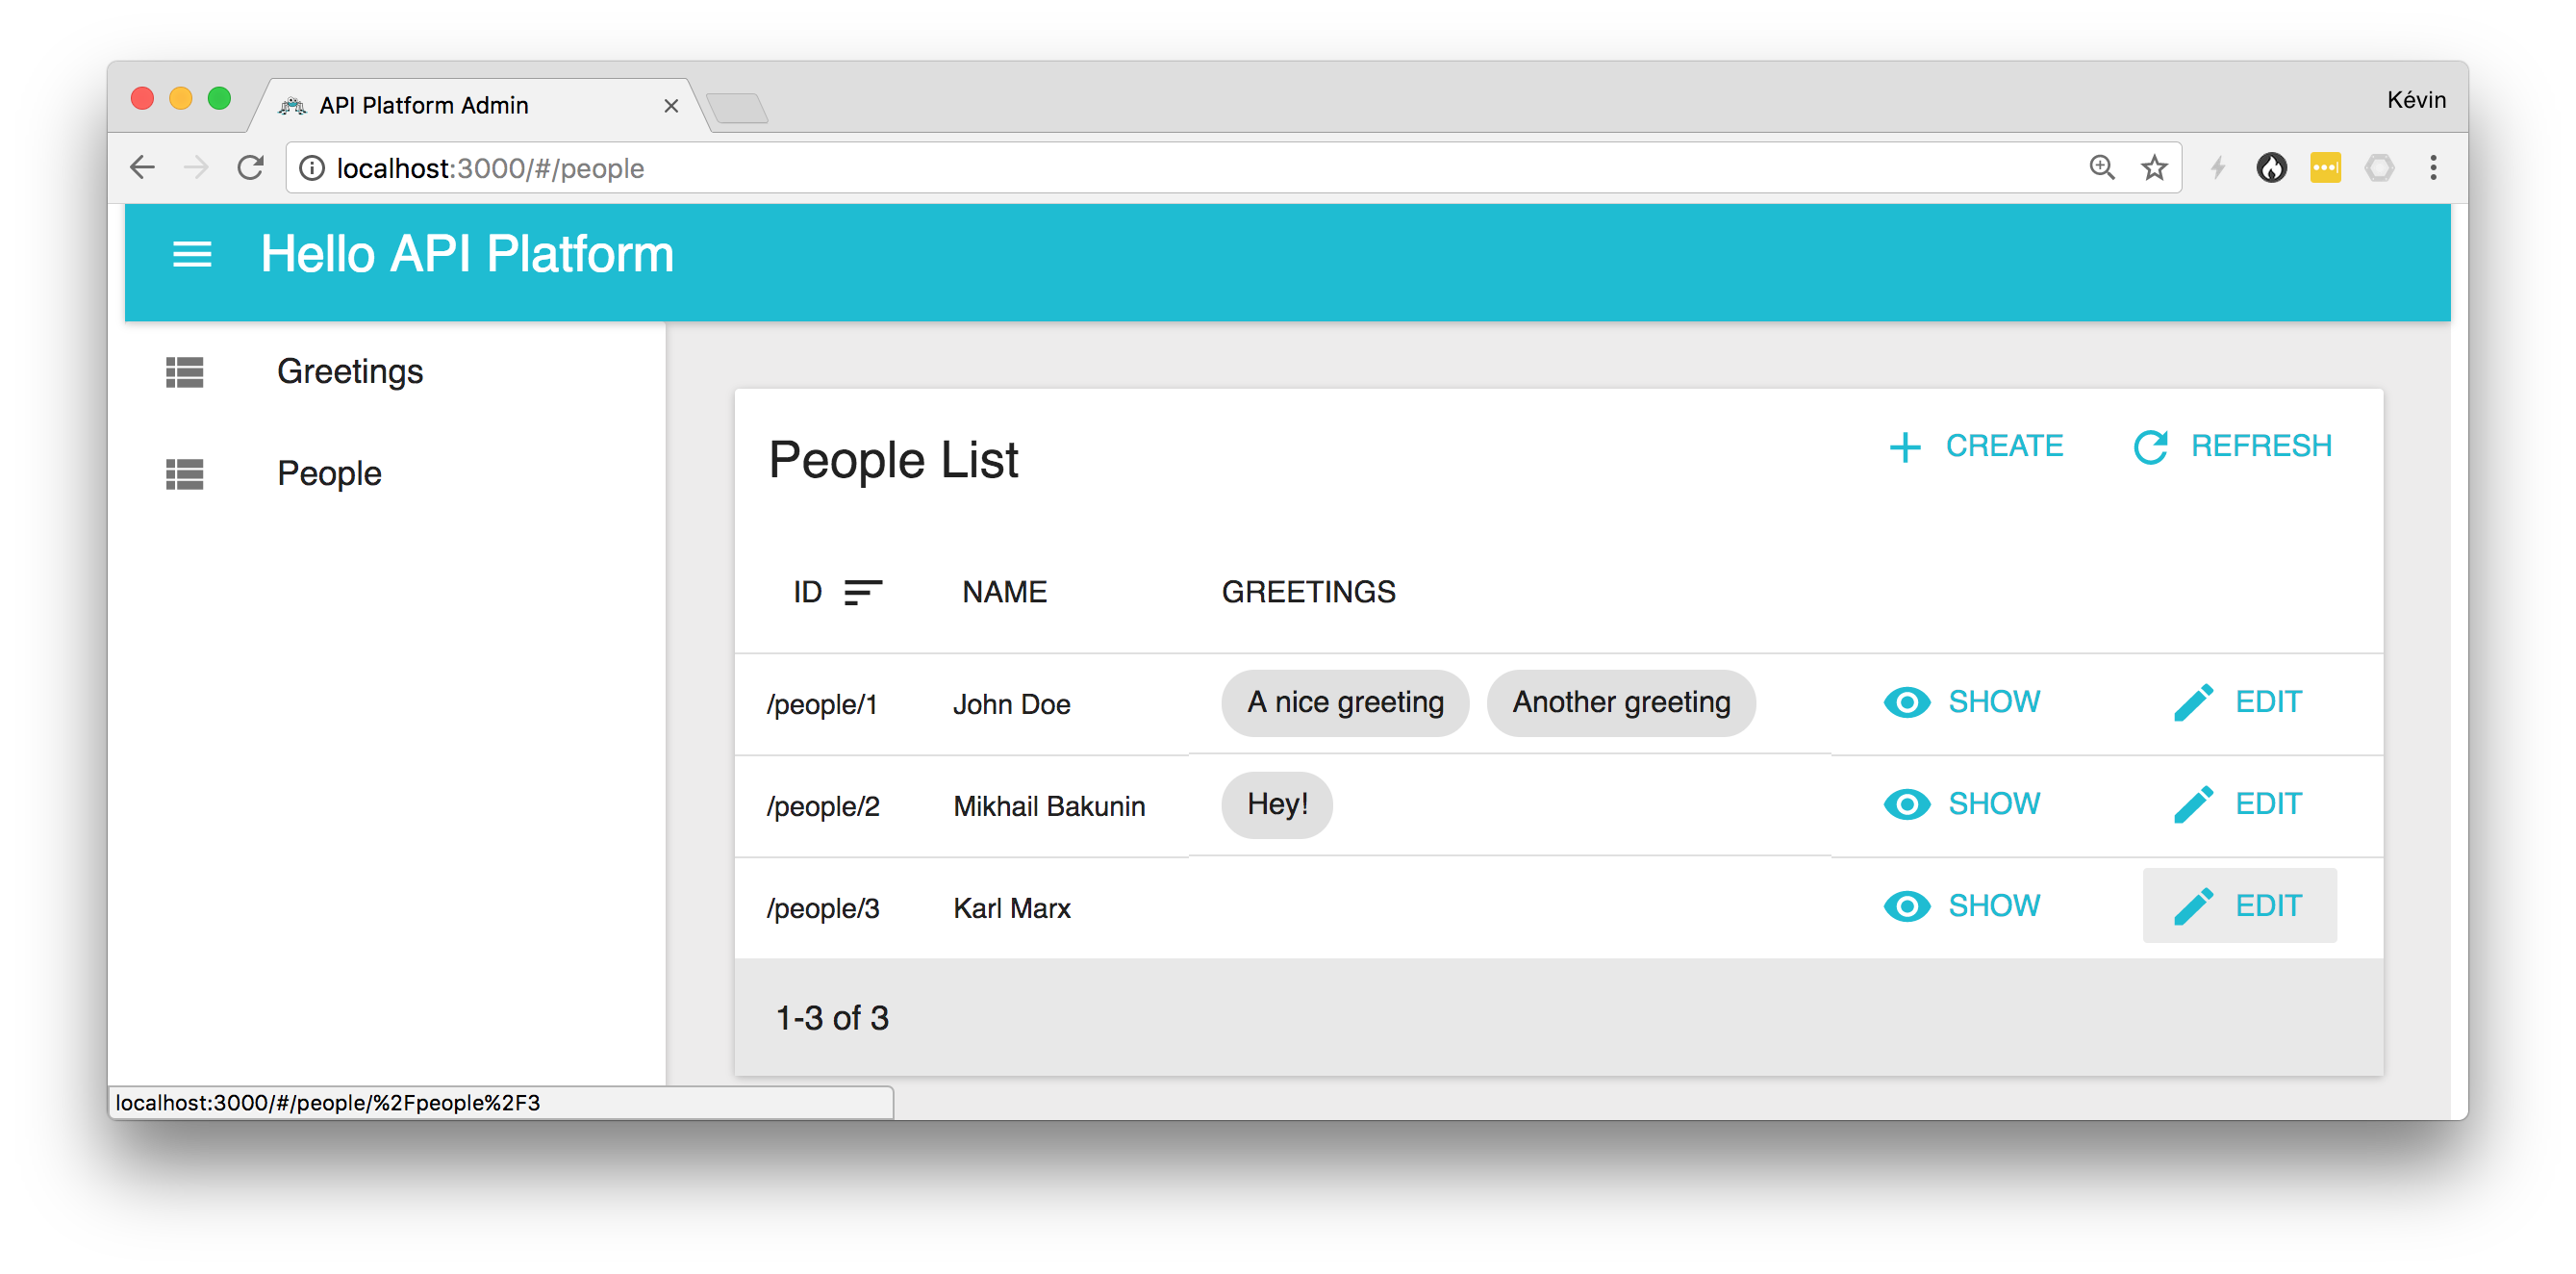The width and height of the screenshot is (2576, 1274).
Task: Click the People list icon in sidebar
Action: click(185, 473)
